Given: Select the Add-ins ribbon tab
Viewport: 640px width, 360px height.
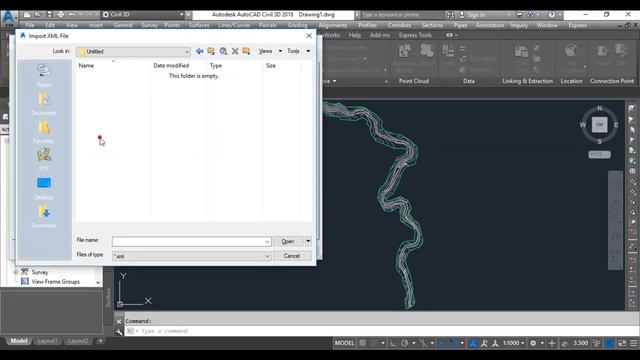Looking at the screenshot, I should (x=380, y=35).
